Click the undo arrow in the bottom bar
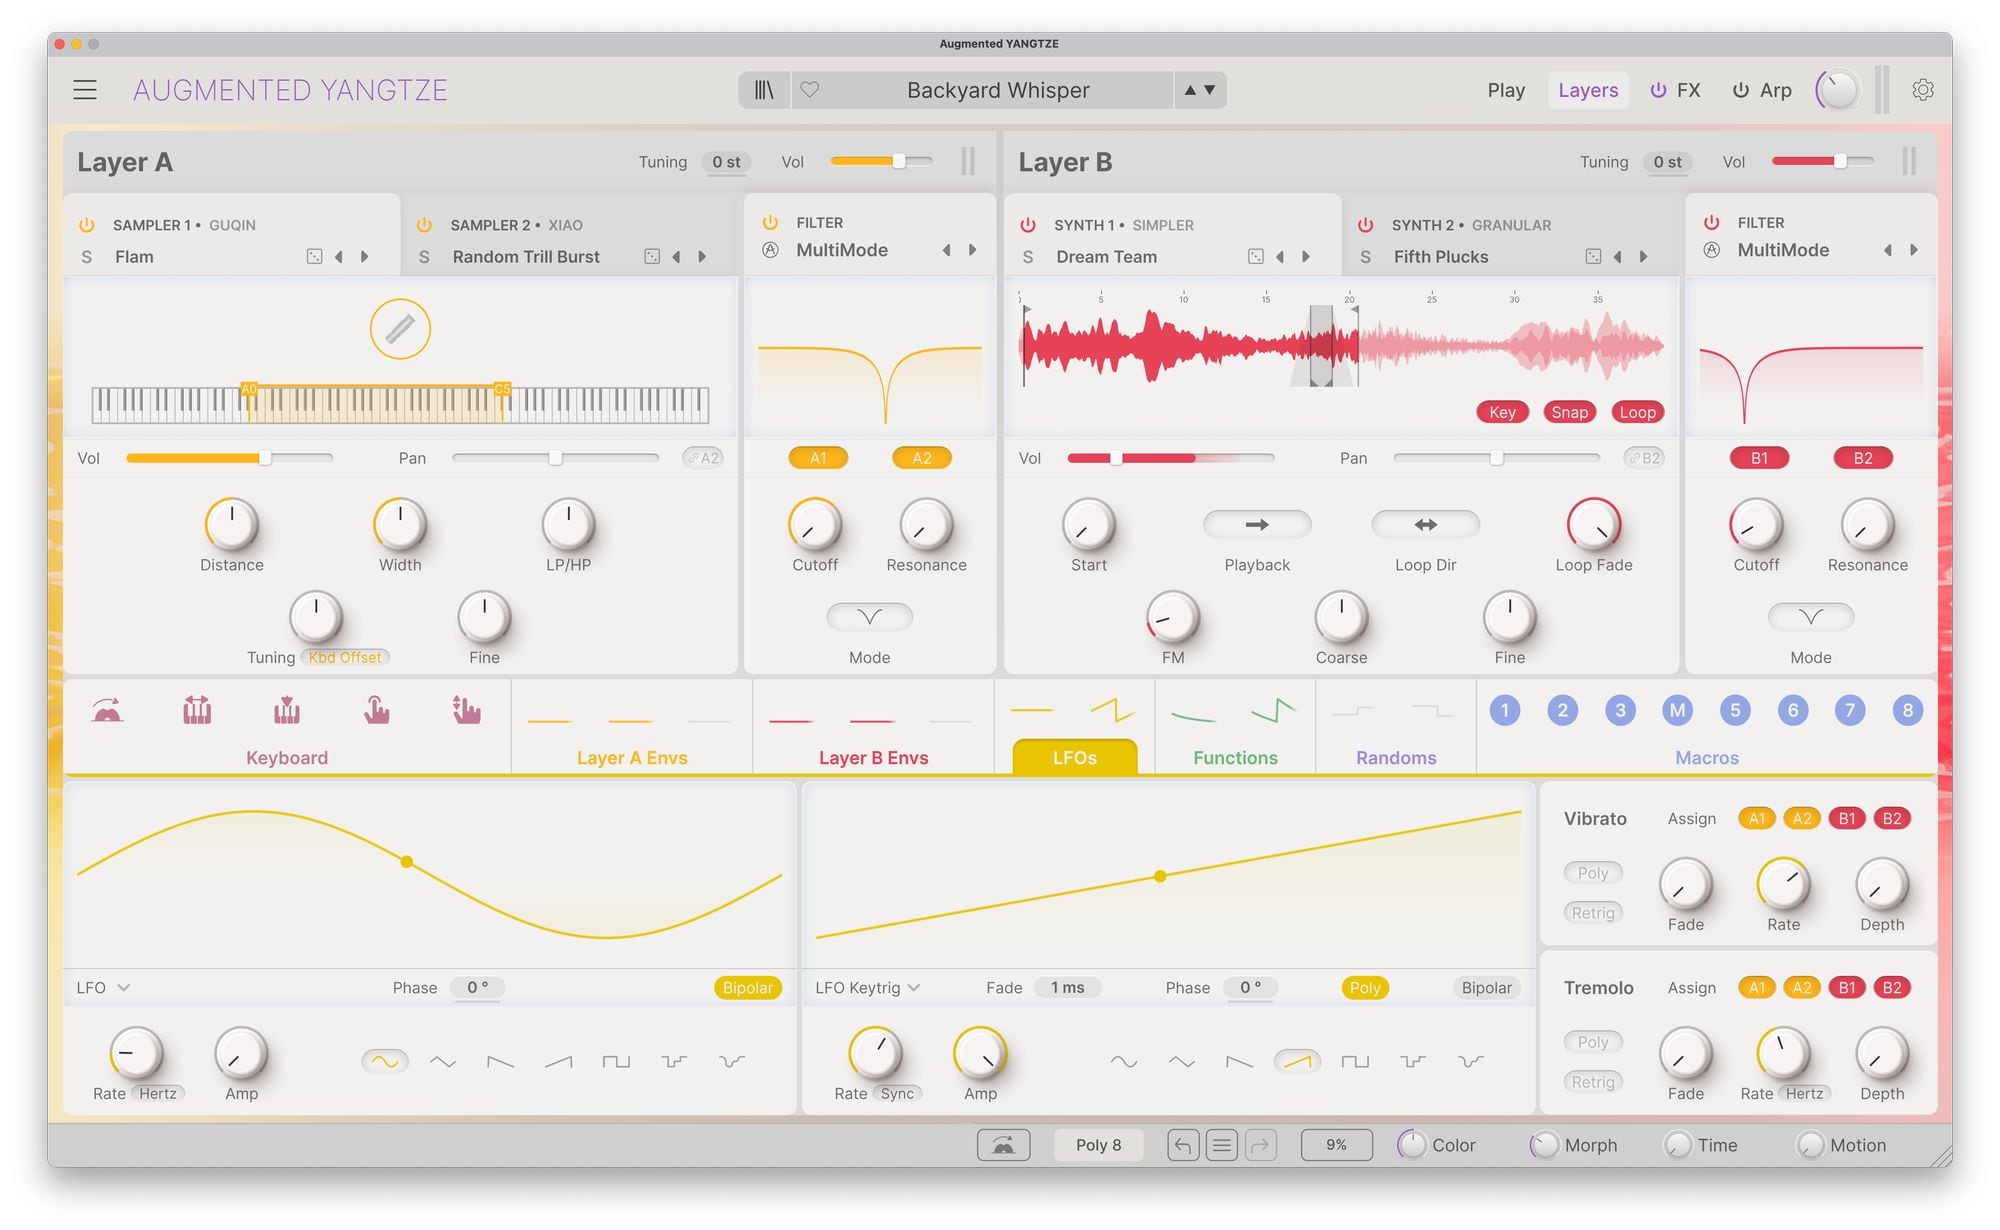2000x1230 pixels. (x=1182, y=1145)
